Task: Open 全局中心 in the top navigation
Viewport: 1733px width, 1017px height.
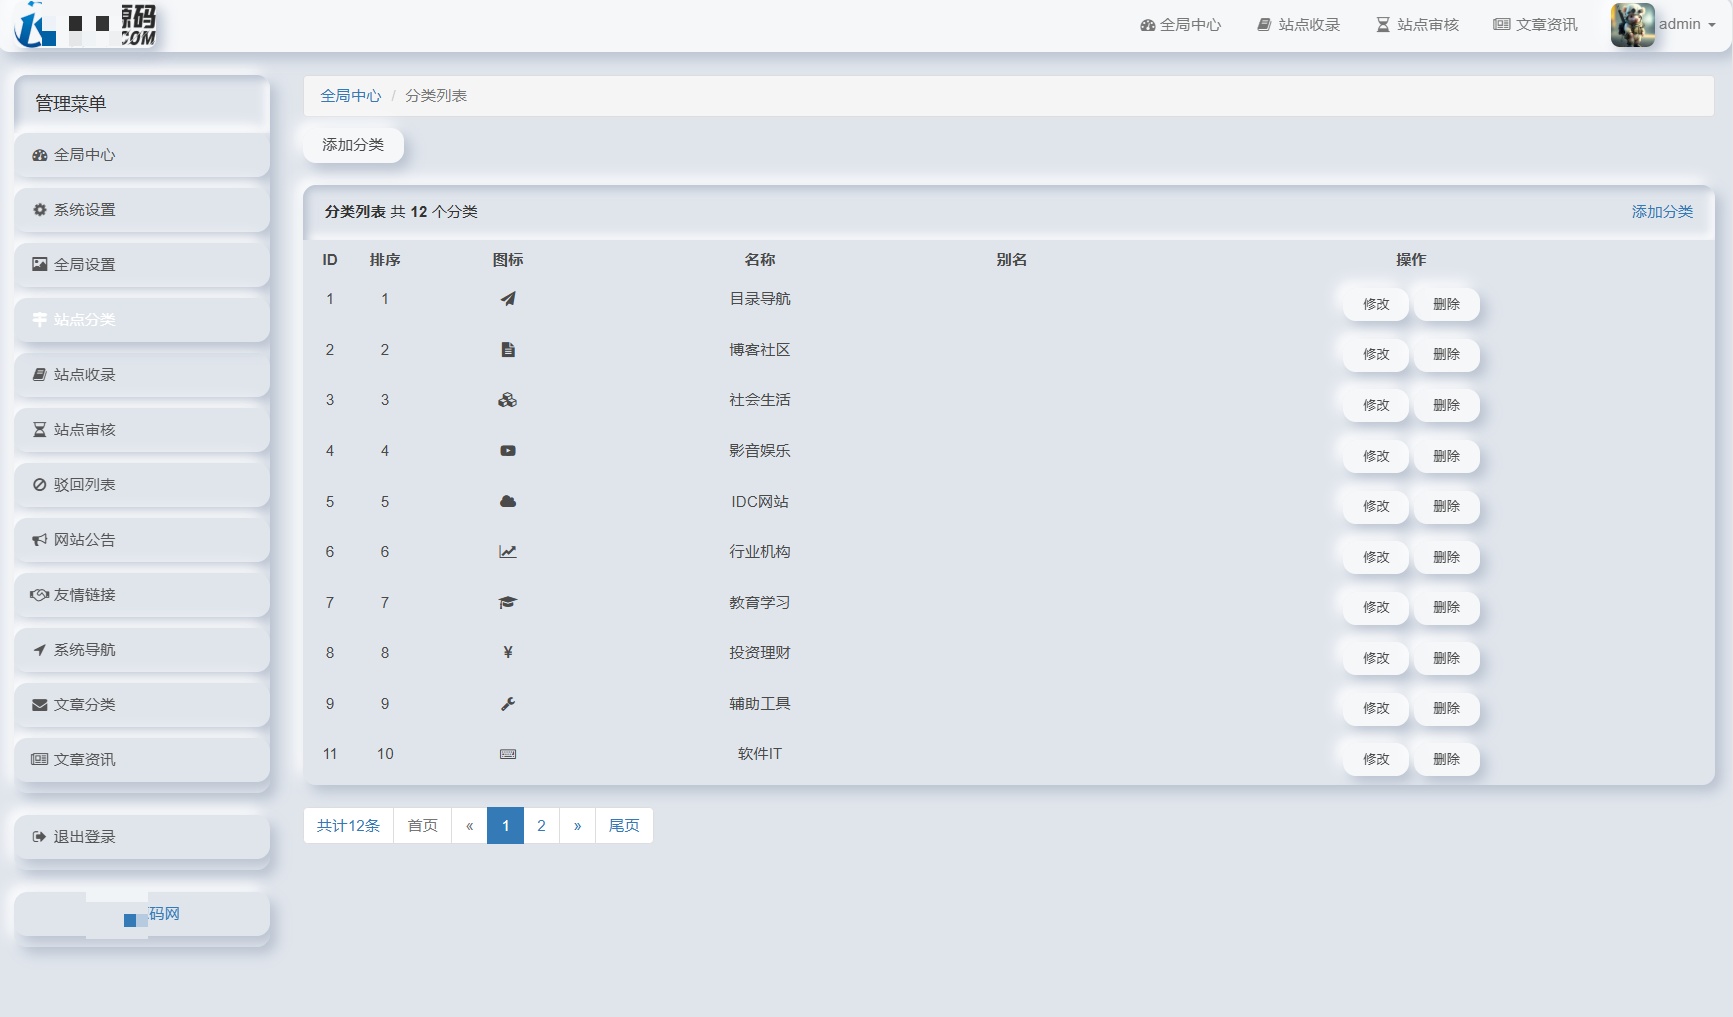Action: coord(1180,25)
